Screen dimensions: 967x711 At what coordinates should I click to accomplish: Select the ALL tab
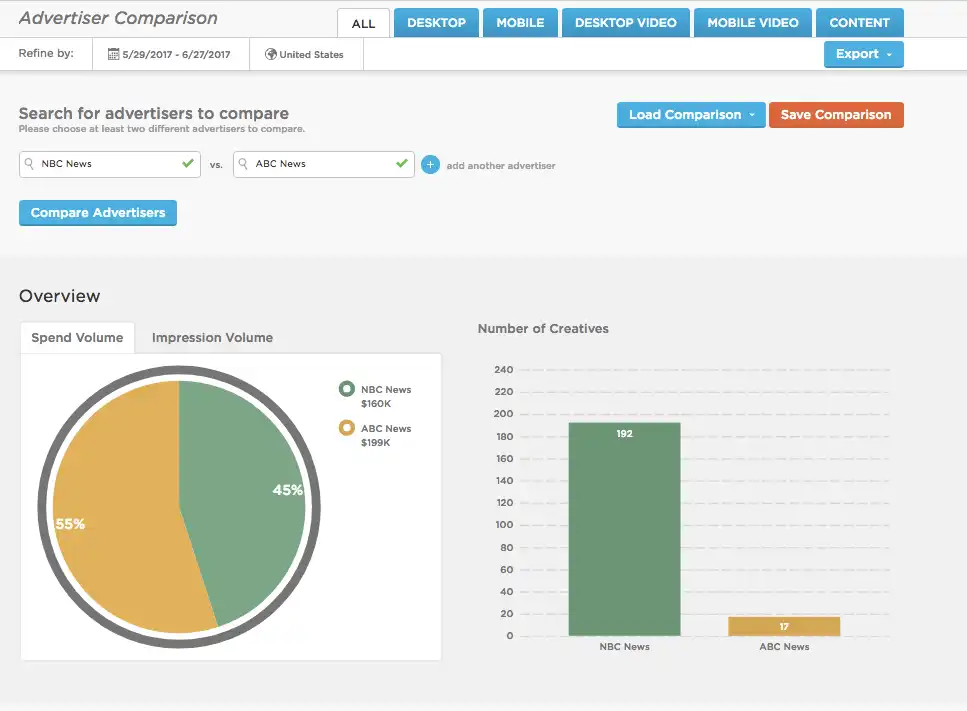tap(363, 21)
